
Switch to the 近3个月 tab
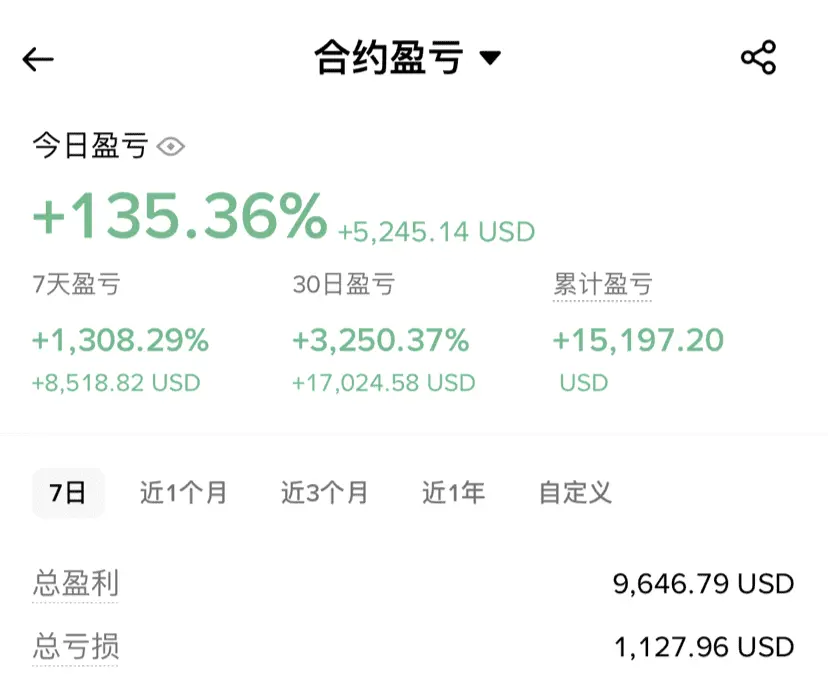(x=325, y=493)
